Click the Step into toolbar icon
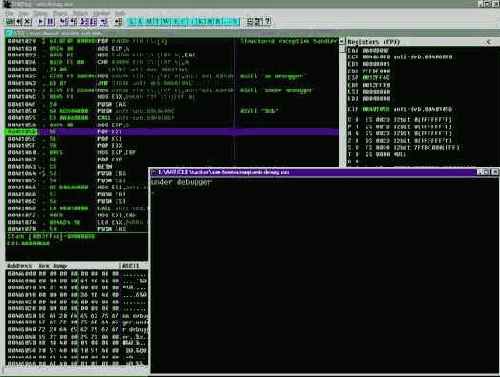500x377 pixels. (x=64, y=22)
